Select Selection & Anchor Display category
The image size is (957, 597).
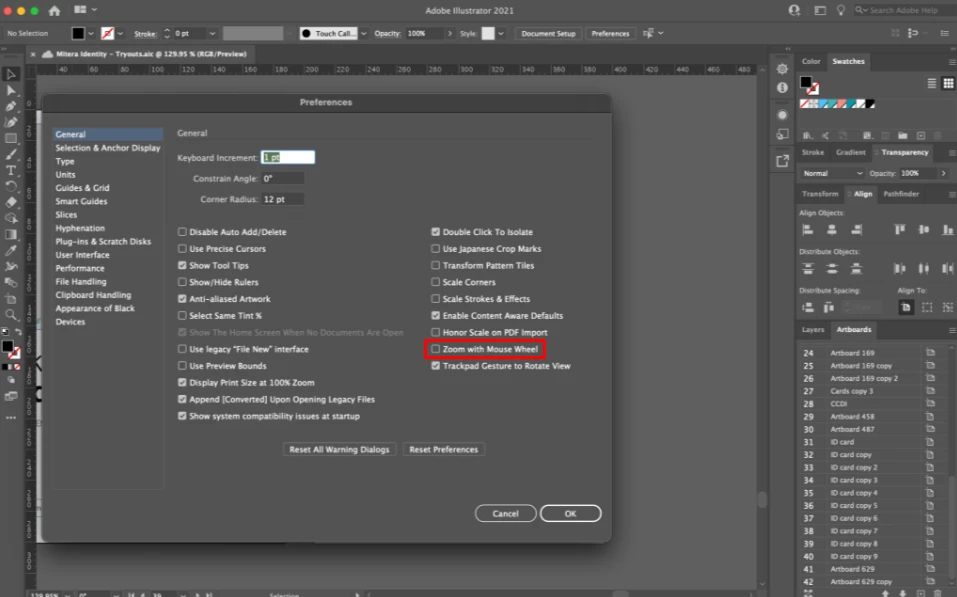(x=107, y=148)
